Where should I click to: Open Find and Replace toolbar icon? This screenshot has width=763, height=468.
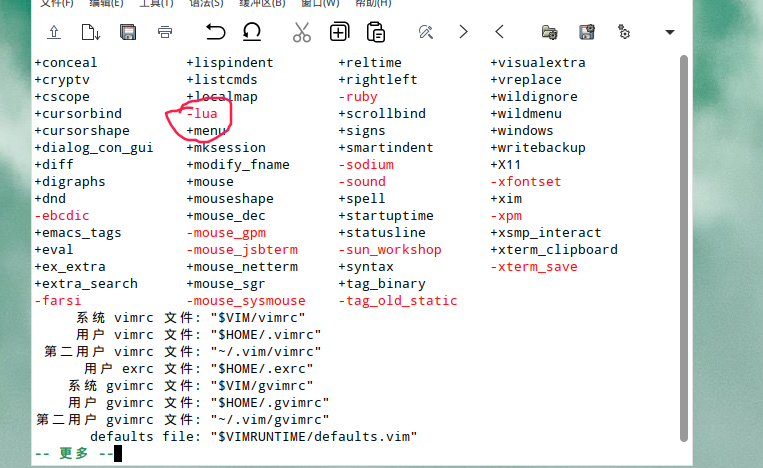click(x=426, y=32)
